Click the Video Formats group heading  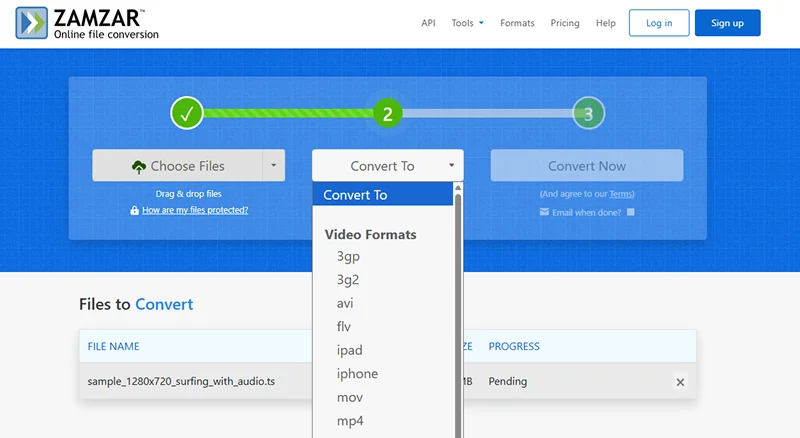[370, 234]
